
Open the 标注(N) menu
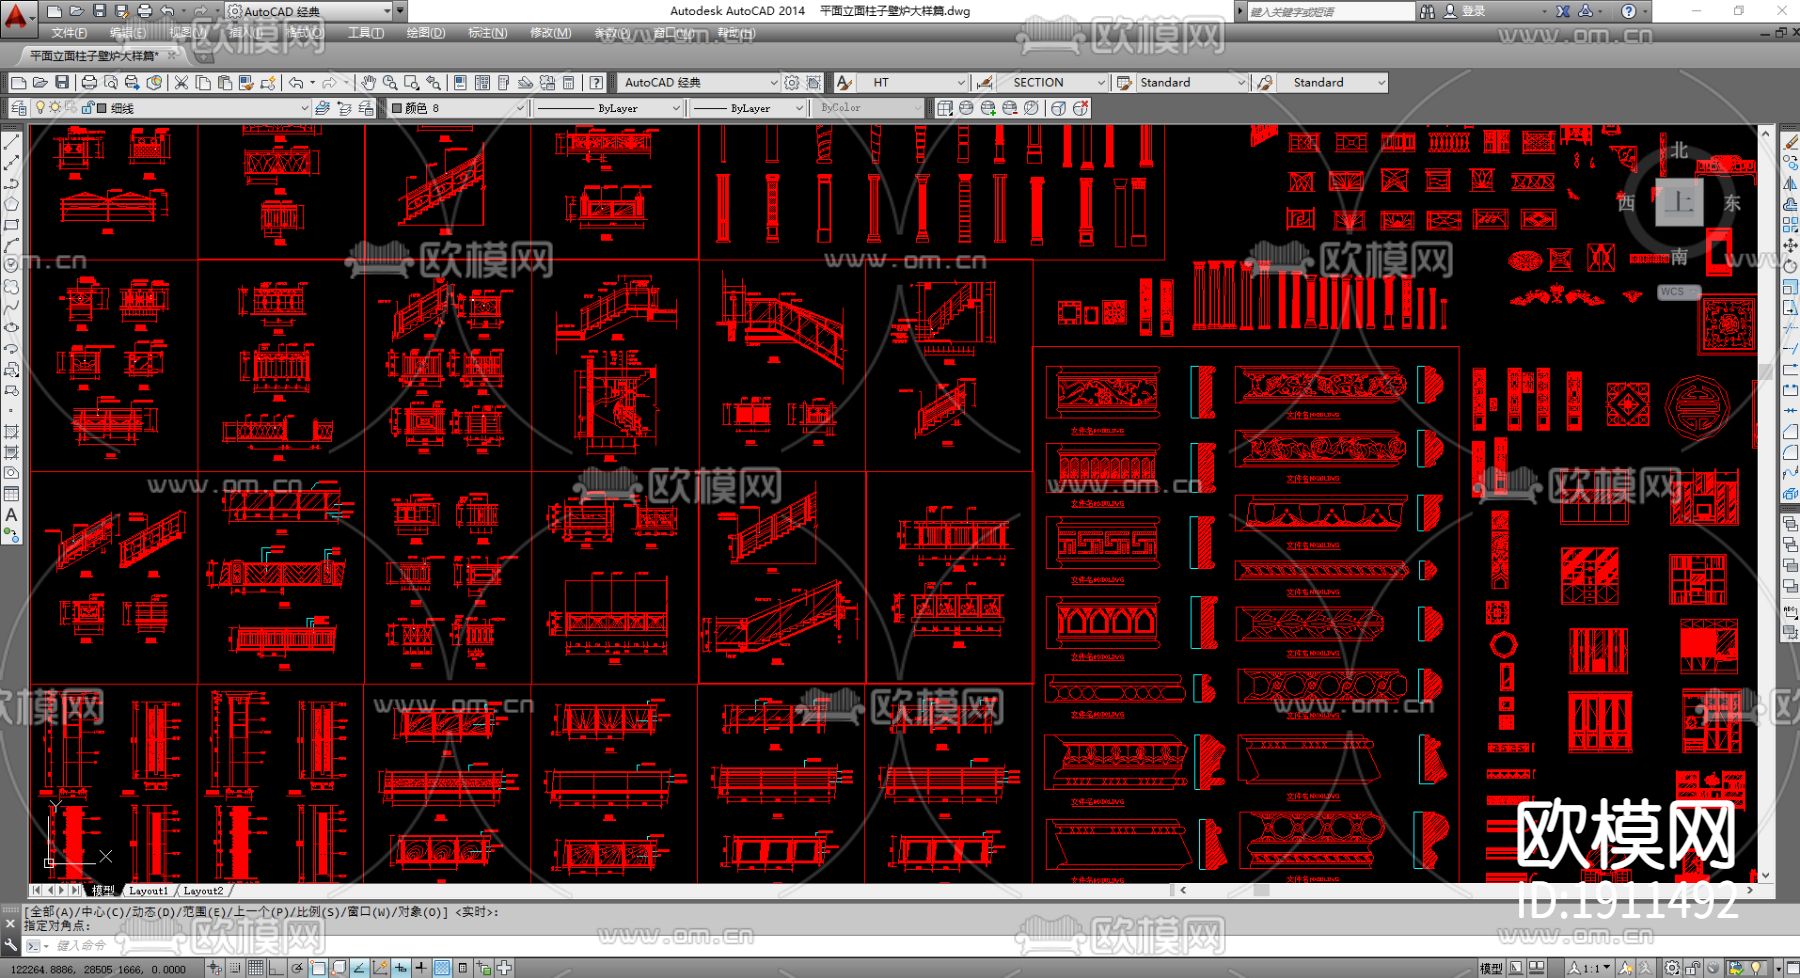488,33
